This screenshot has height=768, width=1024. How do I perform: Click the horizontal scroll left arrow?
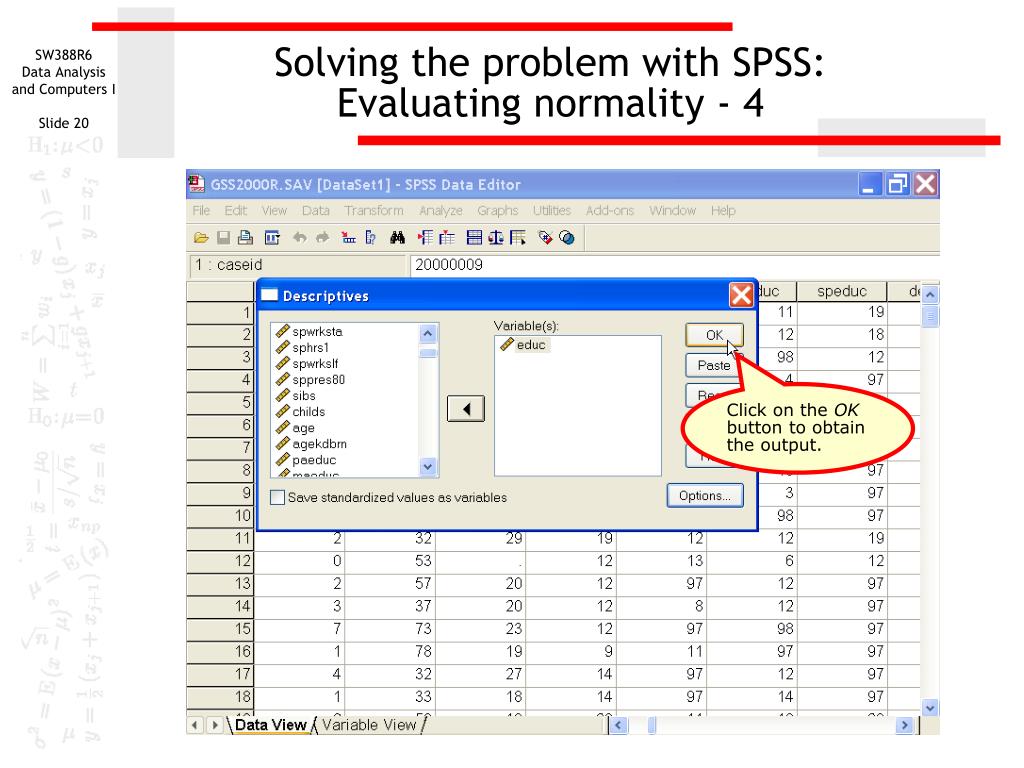pyautogui.click(x=618, y=725)
